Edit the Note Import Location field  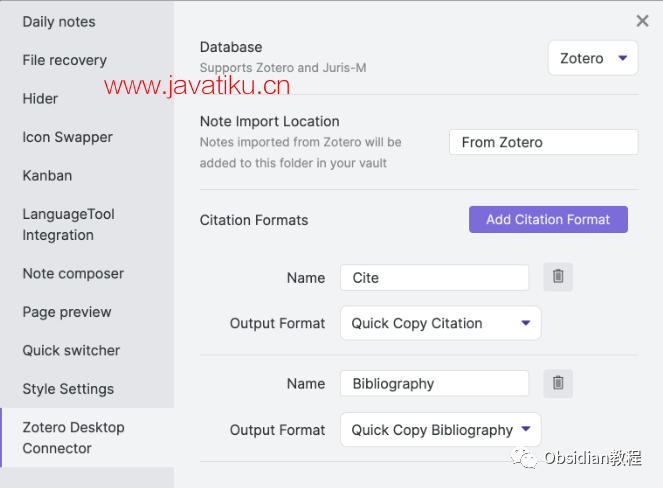(x=543, y=142)
